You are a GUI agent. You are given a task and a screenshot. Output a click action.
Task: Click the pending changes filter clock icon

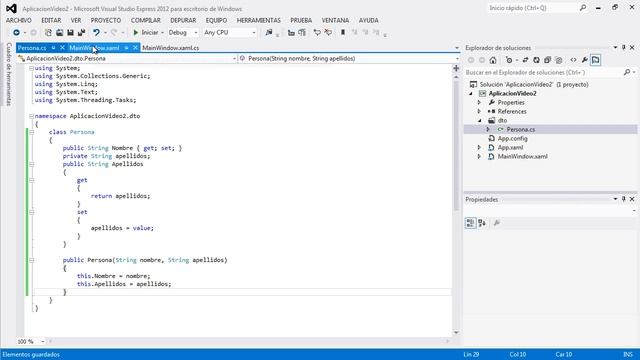pyautogui.click(x=509, y=60)
